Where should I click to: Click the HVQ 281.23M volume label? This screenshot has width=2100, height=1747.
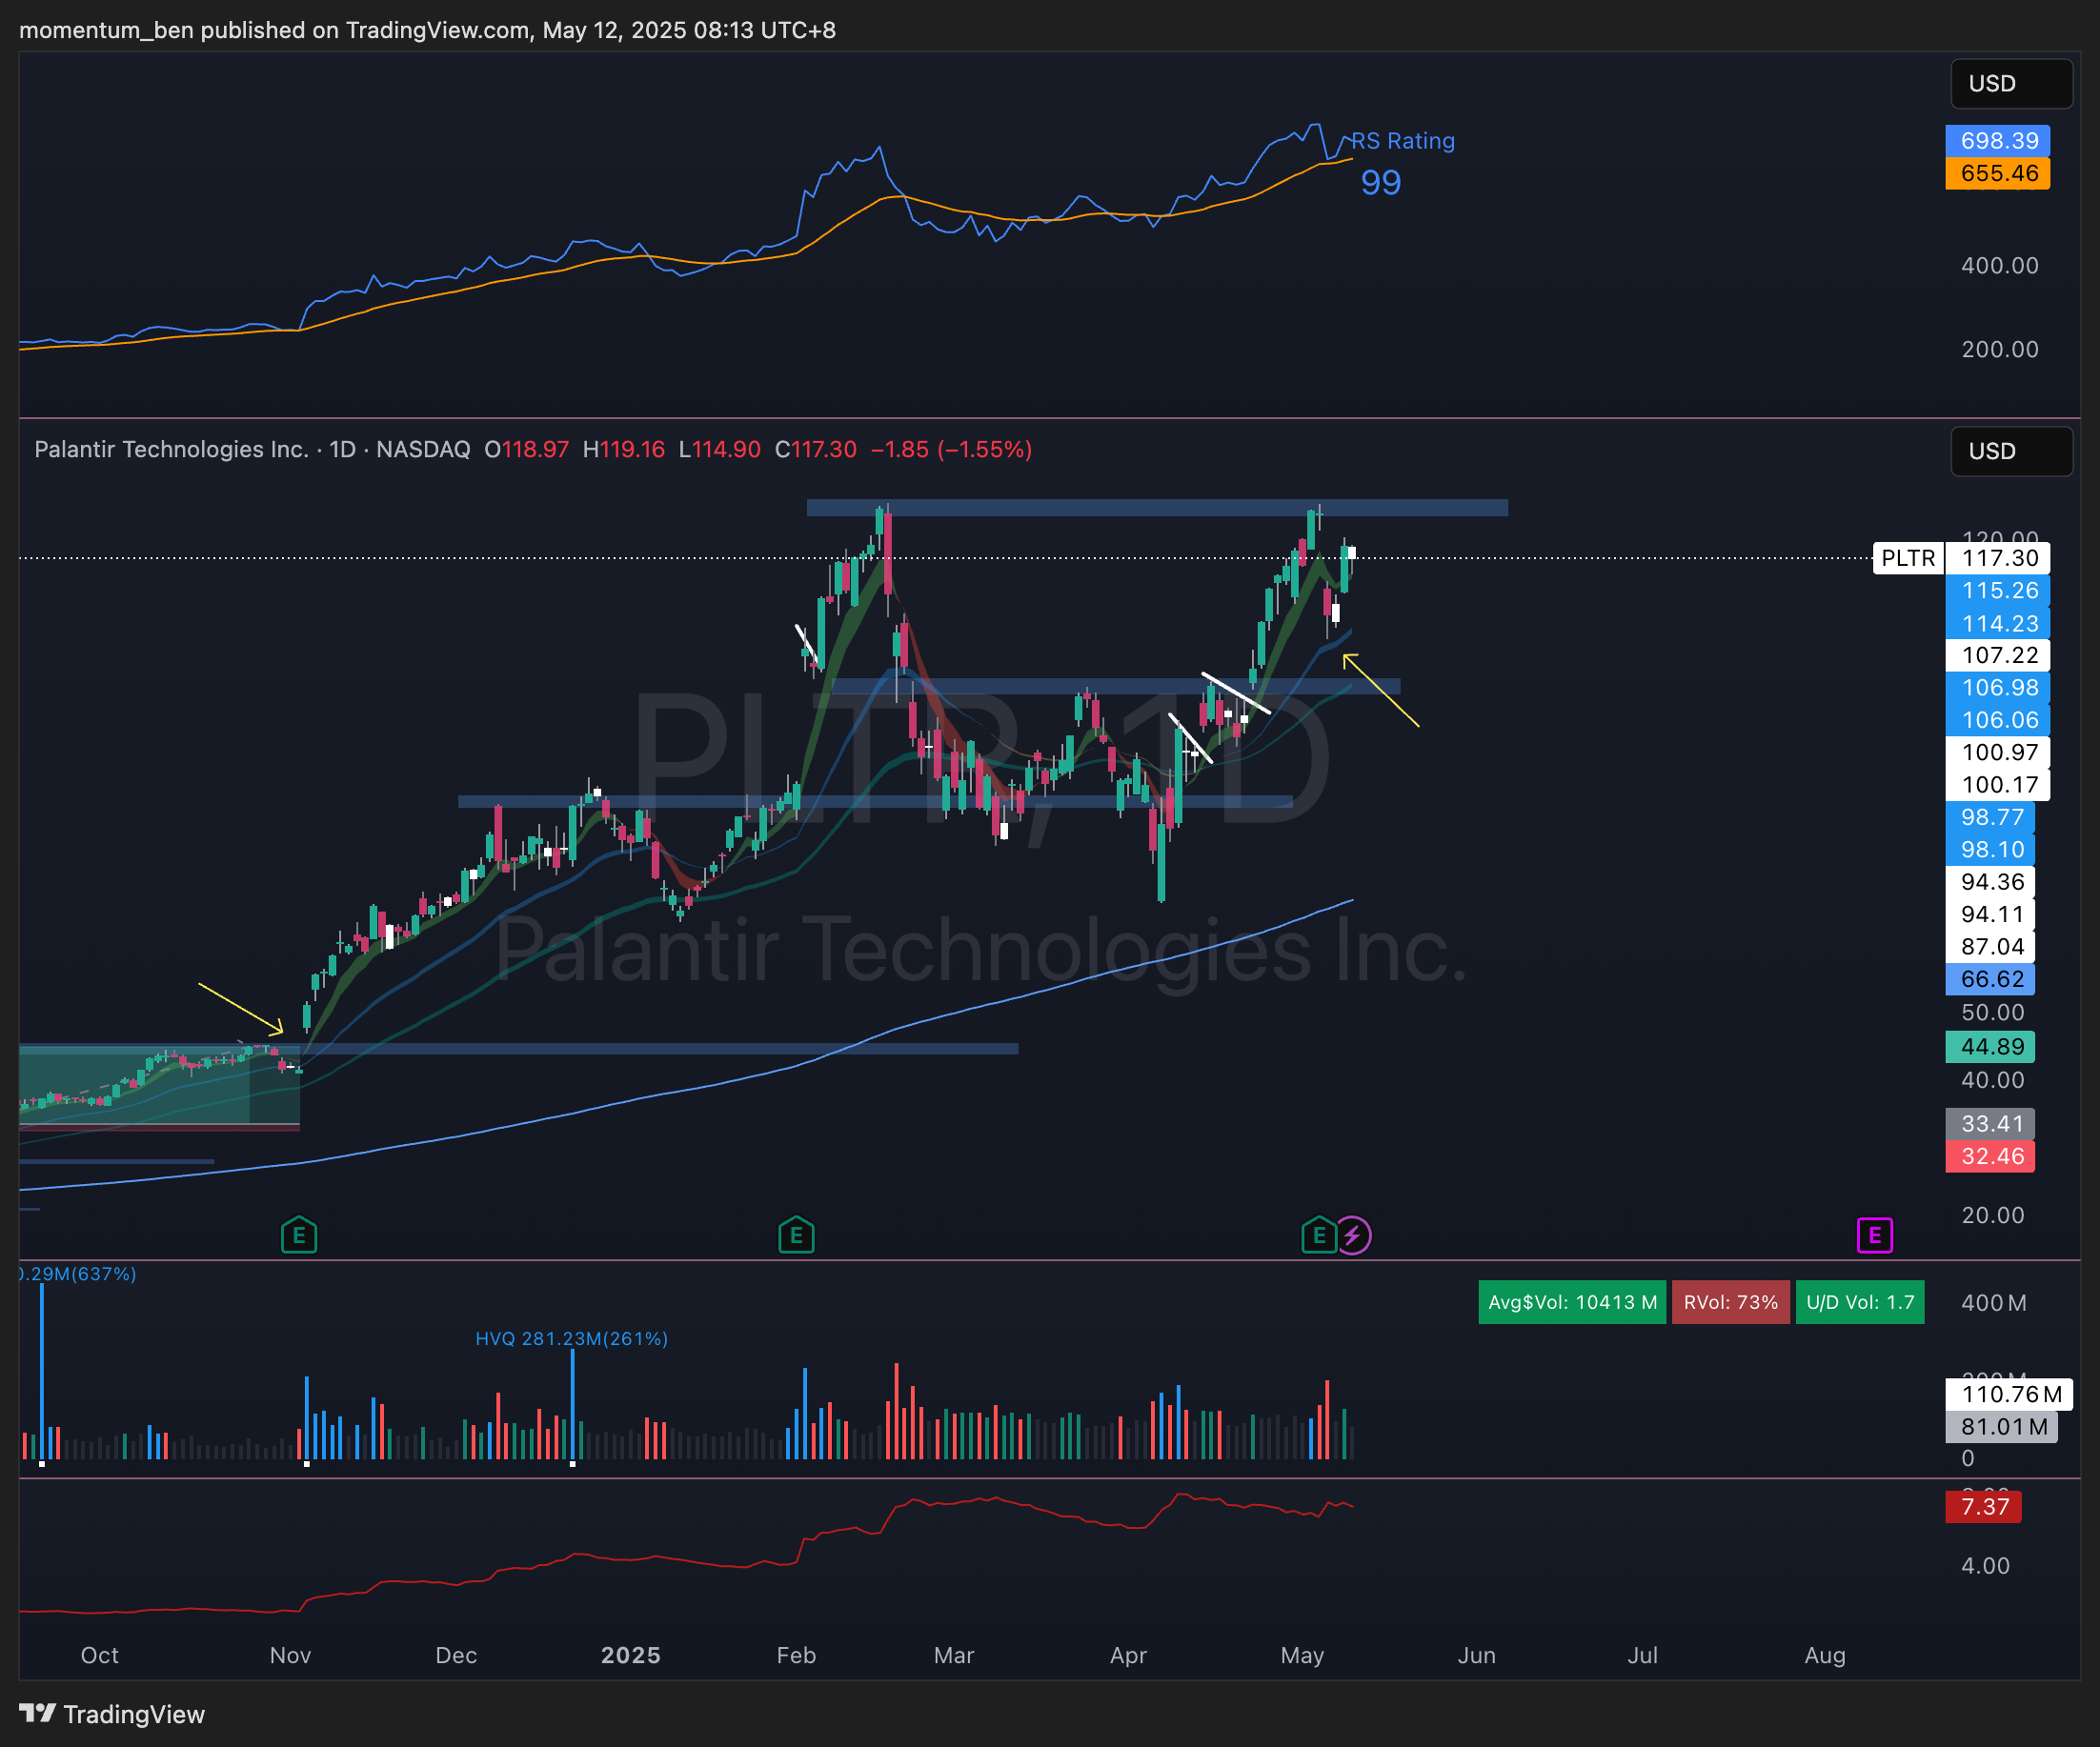coord(571,1338)
